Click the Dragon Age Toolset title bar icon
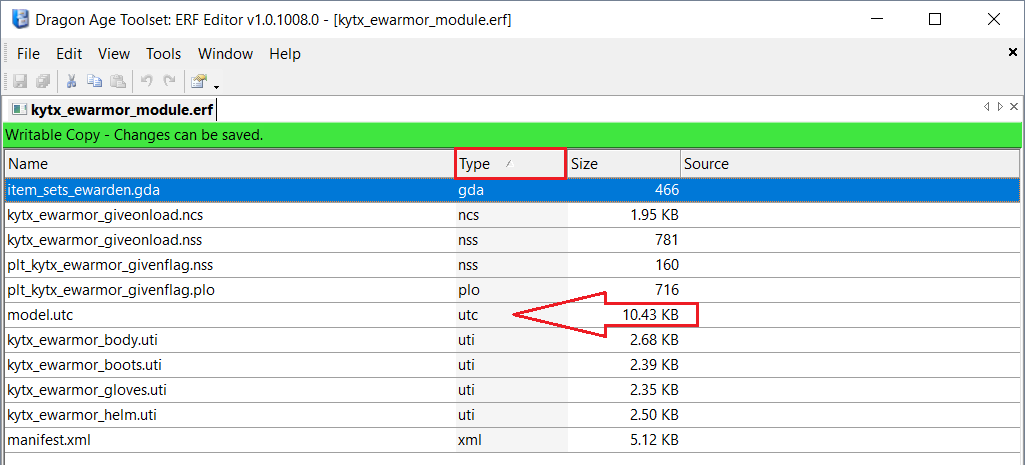Screen dimensions: 1025x465 tap(20, 19)
